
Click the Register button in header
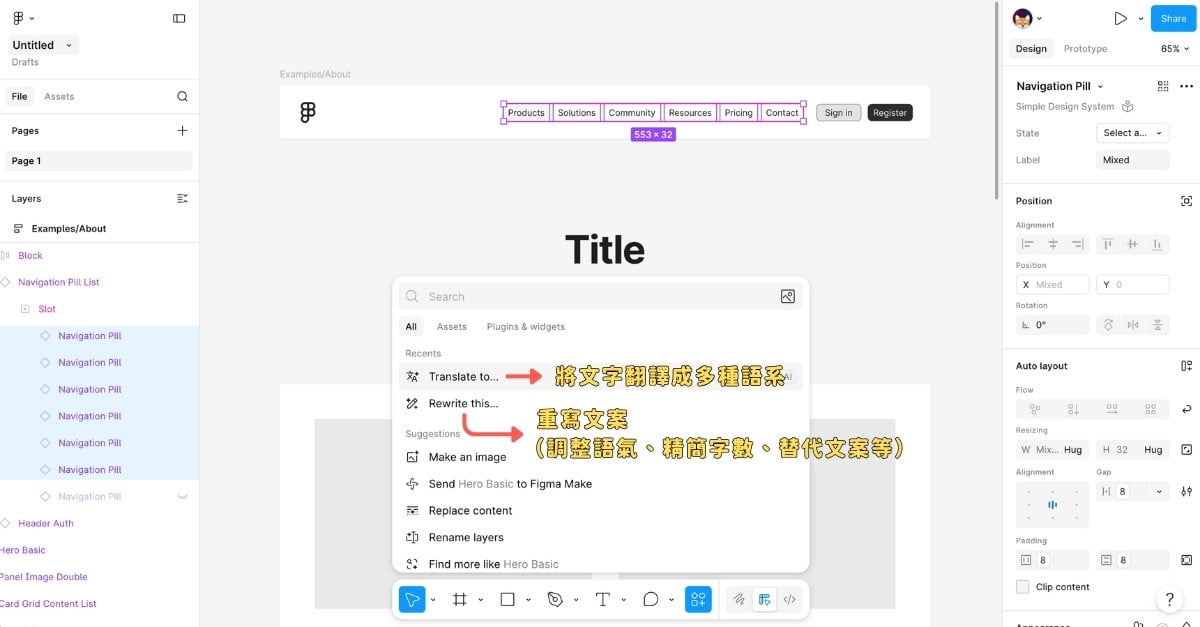tap(889, 113)
